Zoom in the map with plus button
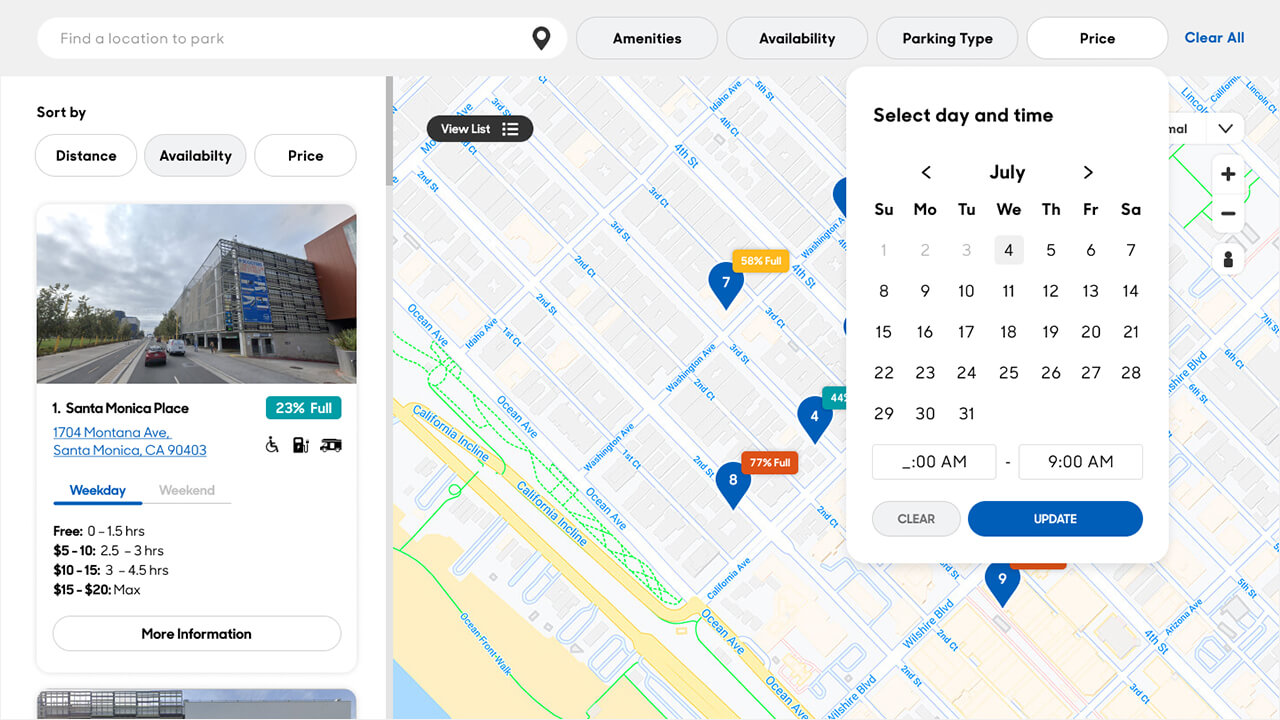 (1228, 174)
